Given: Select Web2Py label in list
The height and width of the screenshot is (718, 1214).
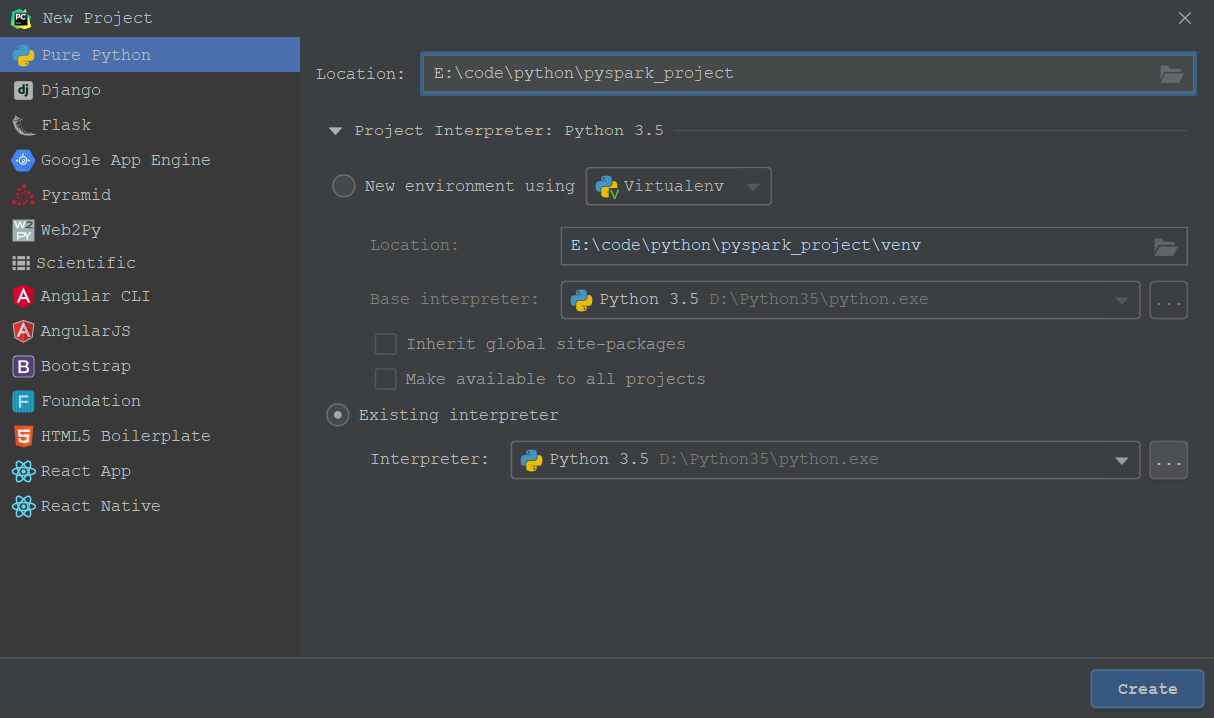Looking at the screenshot, I should (x=71, y=230).
